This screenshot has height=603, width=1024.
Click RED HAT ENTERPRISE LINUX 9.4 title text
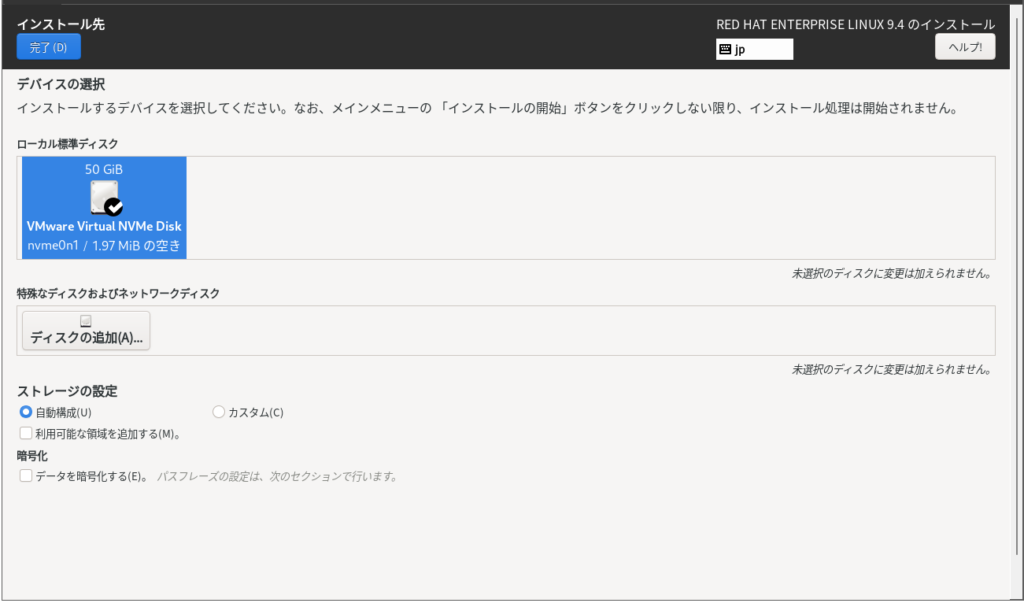pos(855,24)
